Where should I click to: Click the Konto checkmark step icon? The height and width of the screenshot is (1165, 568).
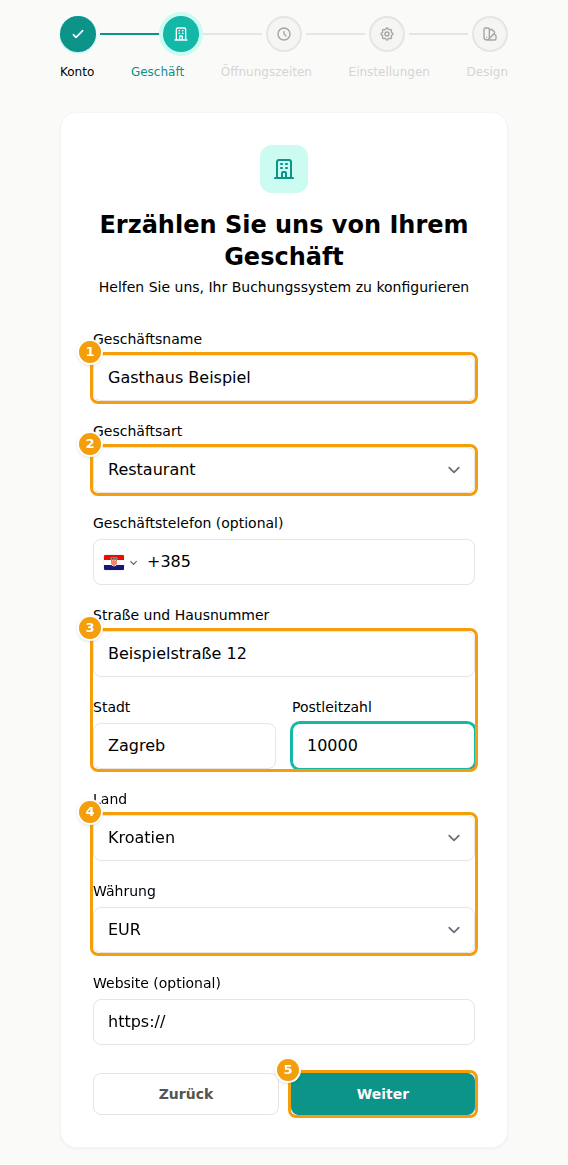pyautogui.click(x=78, y=34)
